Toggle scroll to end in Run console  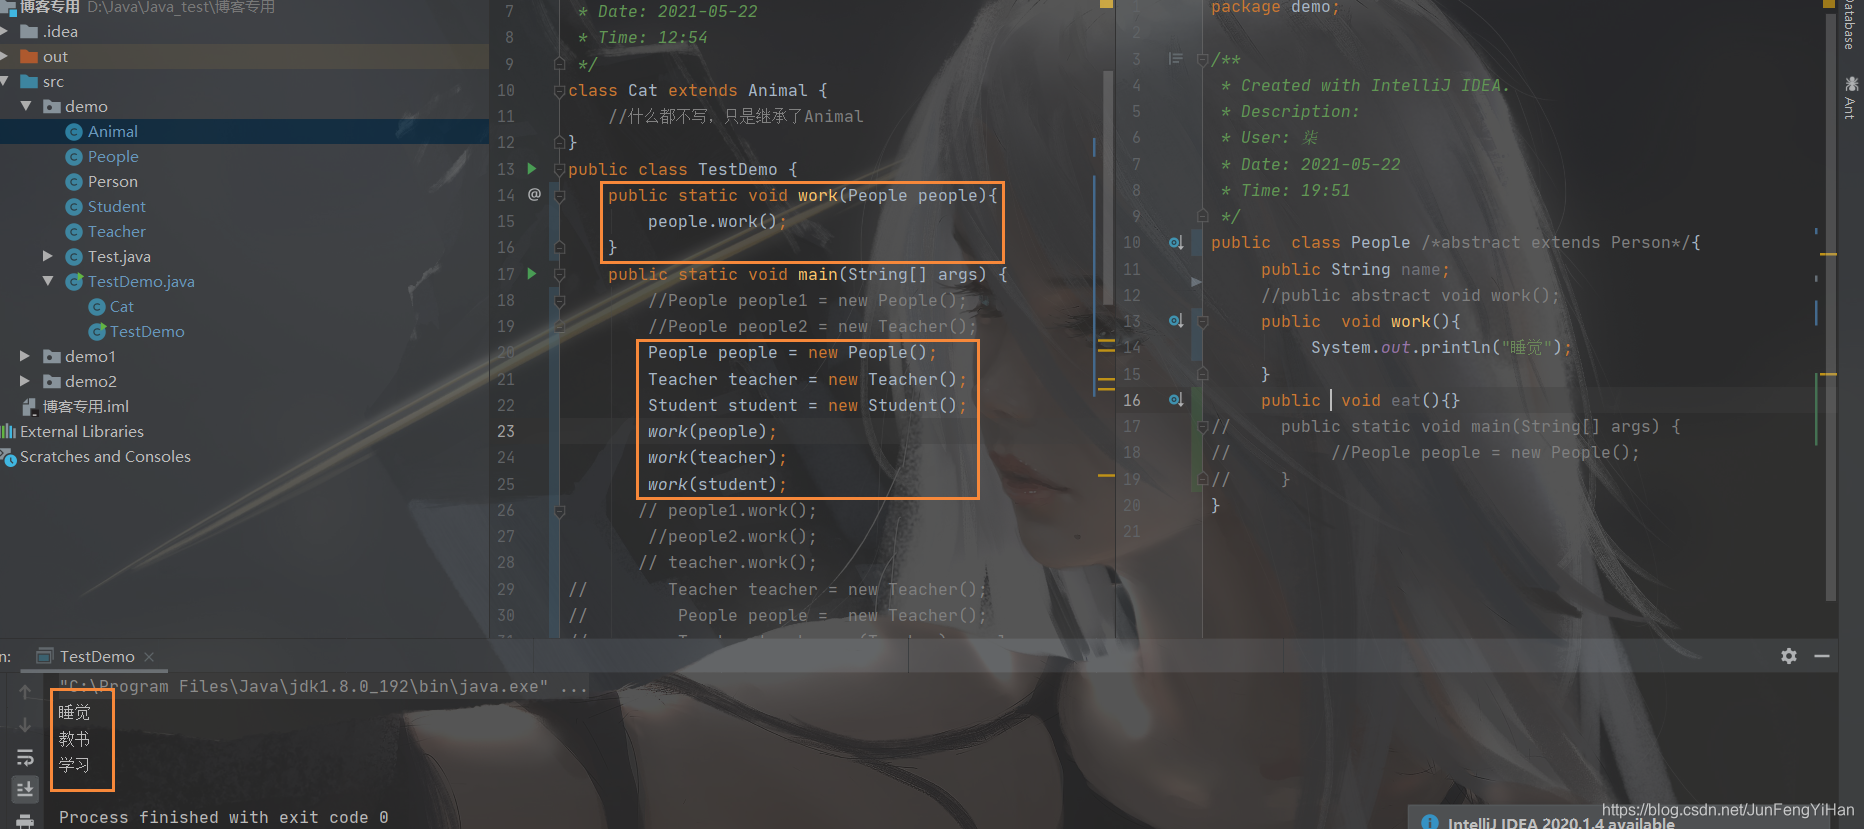click(x=25, y=789)
